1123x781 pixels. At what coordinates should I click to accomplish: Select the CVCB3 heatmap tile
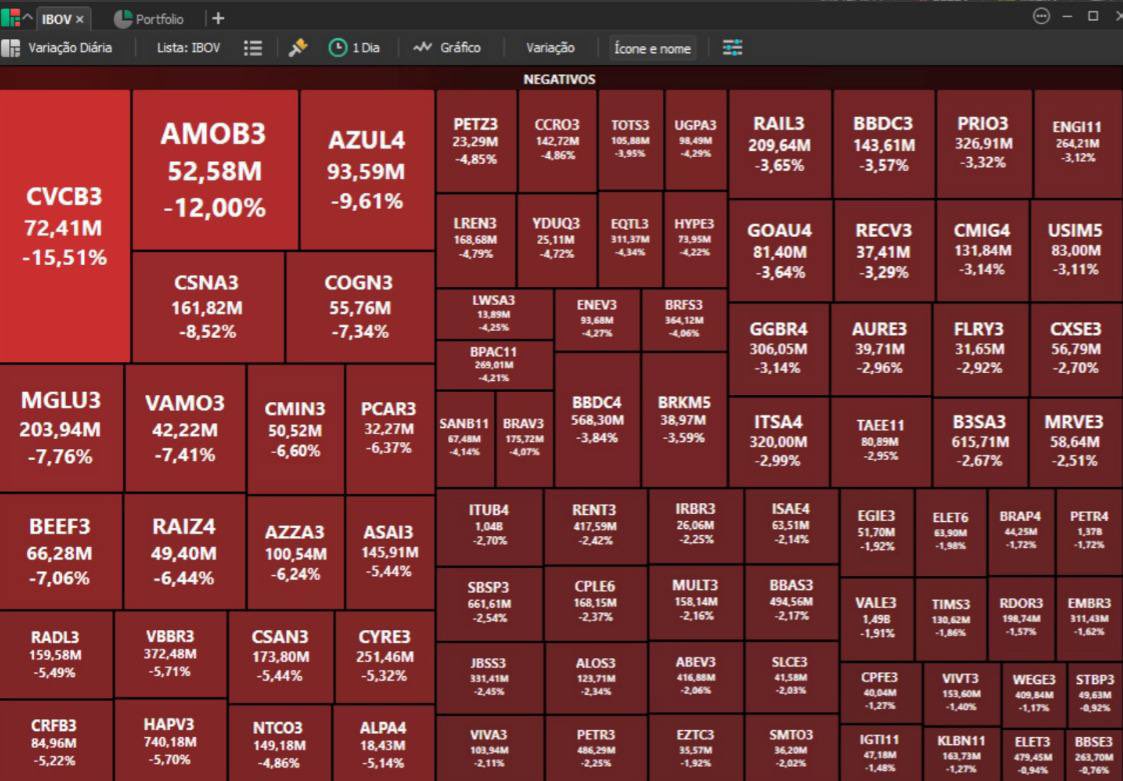click(64, 226)
